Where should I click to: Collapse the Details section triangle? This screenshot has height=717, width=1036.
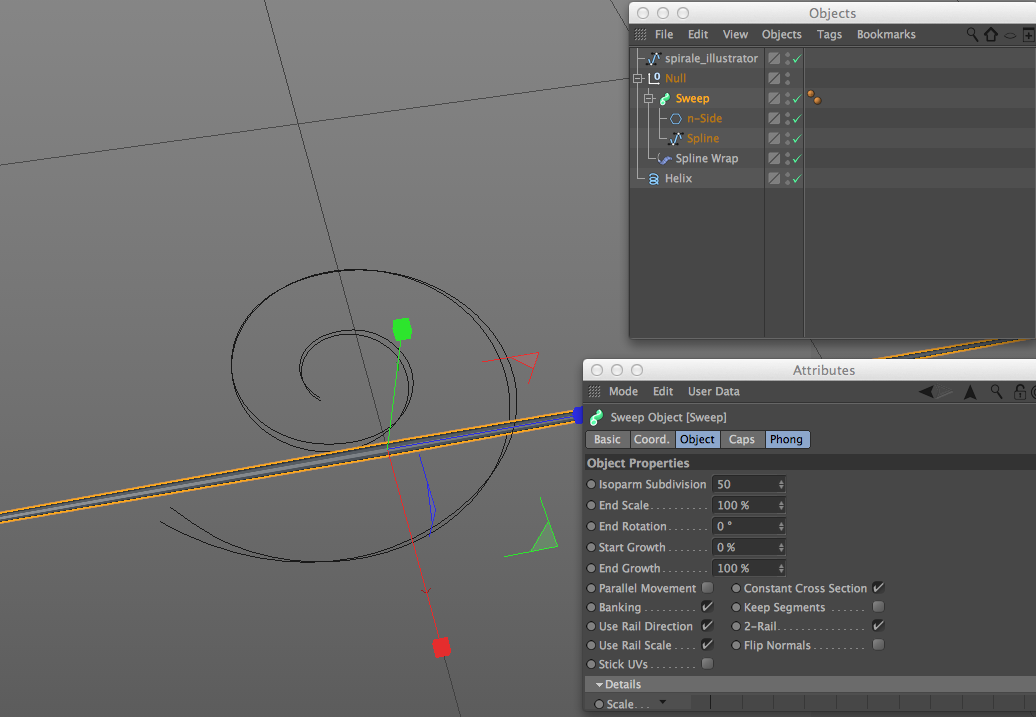pyautogui.click(x=599, y=685)
